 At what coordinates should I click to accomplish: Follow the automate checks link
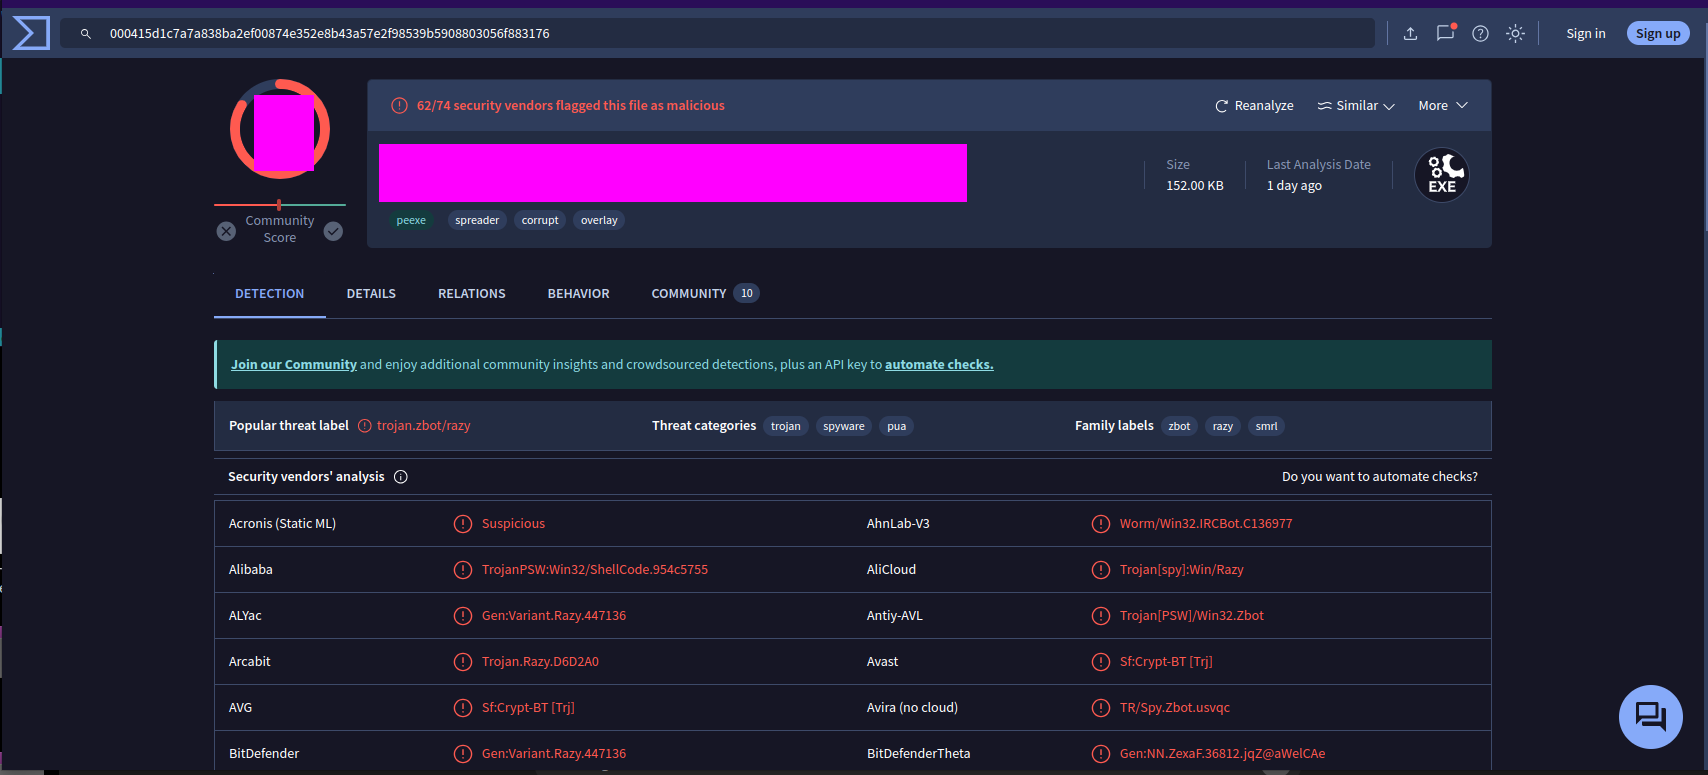coord(939,365)
